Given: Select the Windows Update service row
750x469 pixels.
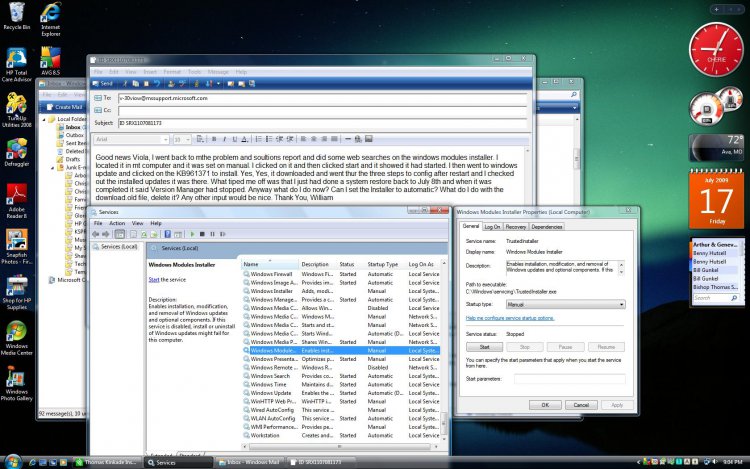Looking at the screenshot, I should pyautogui.click(x=341, y=393).
